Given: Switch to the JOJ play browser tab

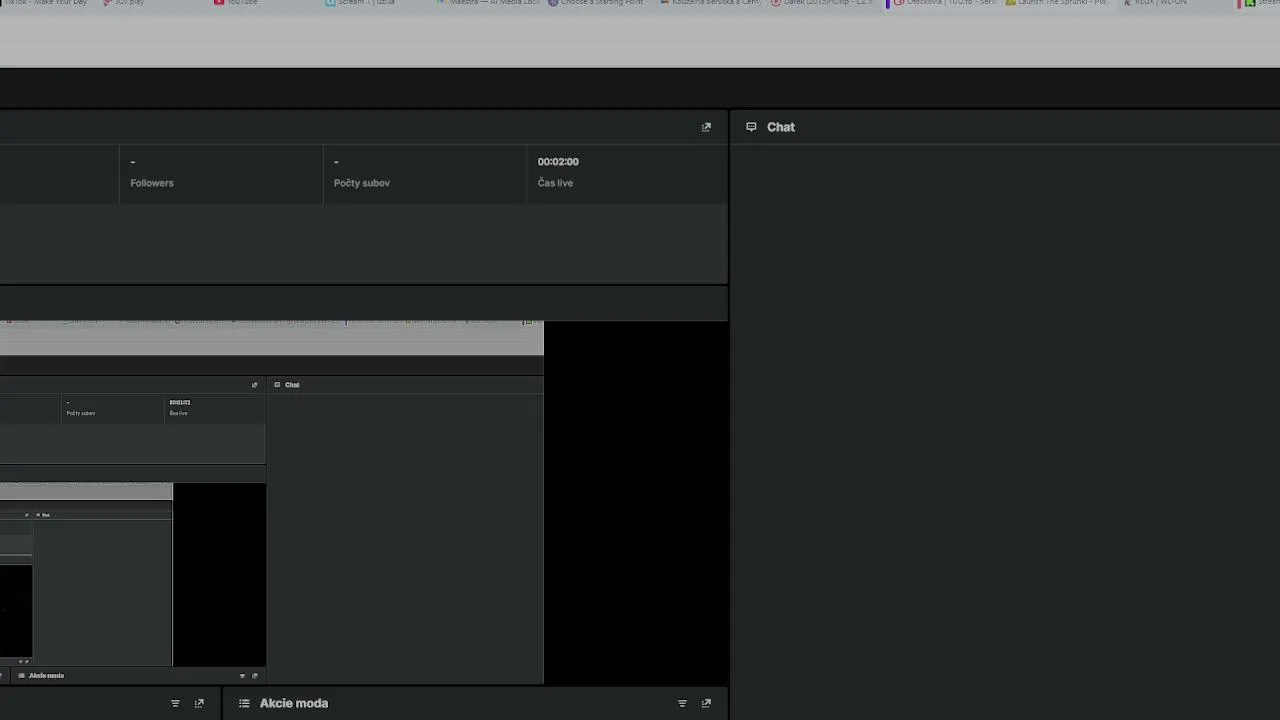Looking at the screenshot, I should coord(124,3).
